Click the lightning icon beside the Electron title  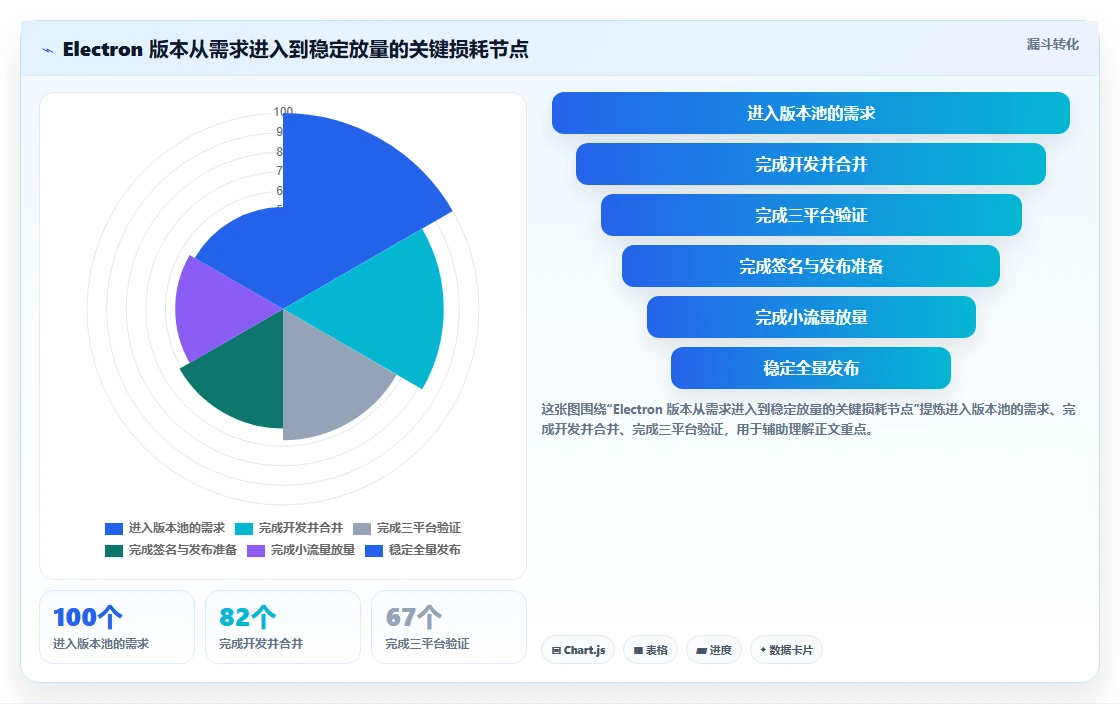point(48,50)
